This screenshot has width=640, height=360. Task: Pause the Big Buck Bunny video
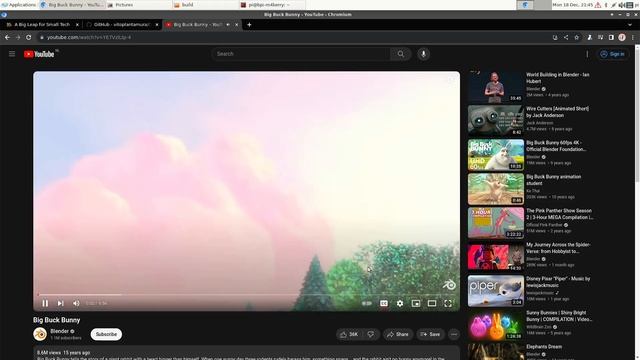coord(45,303)
